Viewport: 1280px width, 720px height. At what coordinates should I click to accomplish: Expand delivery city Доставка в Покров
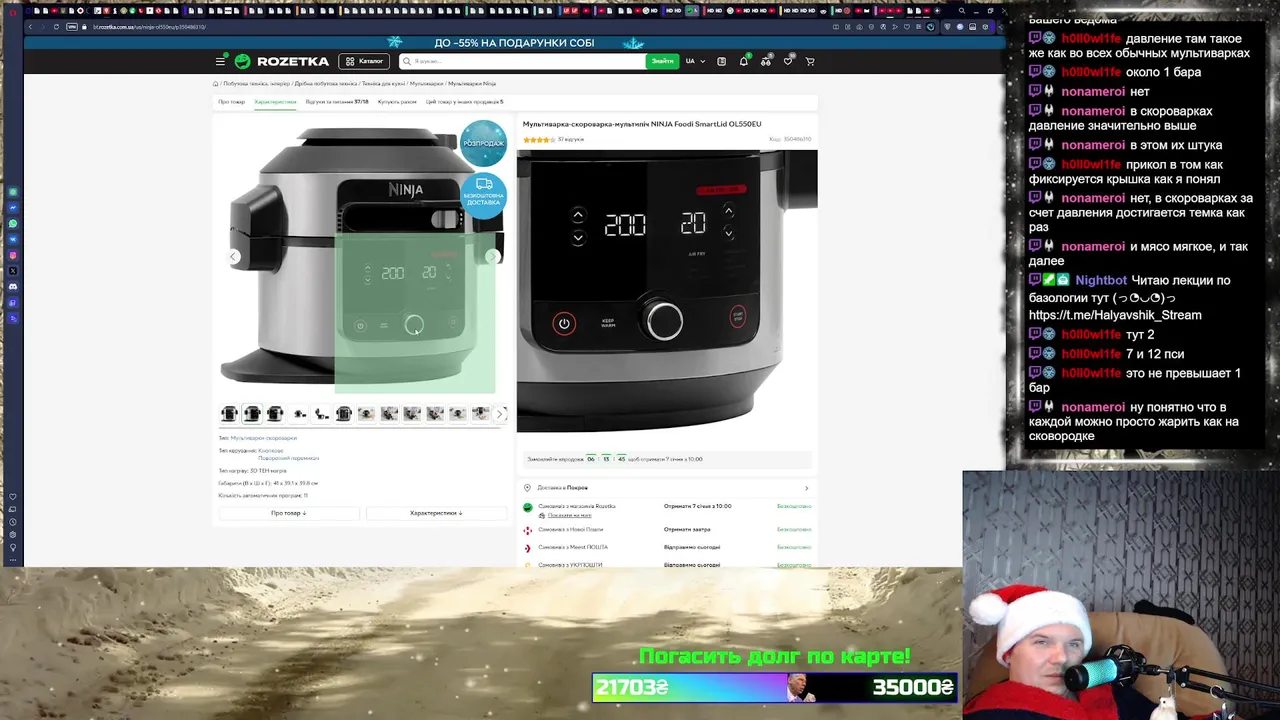(x=667, y=488)
